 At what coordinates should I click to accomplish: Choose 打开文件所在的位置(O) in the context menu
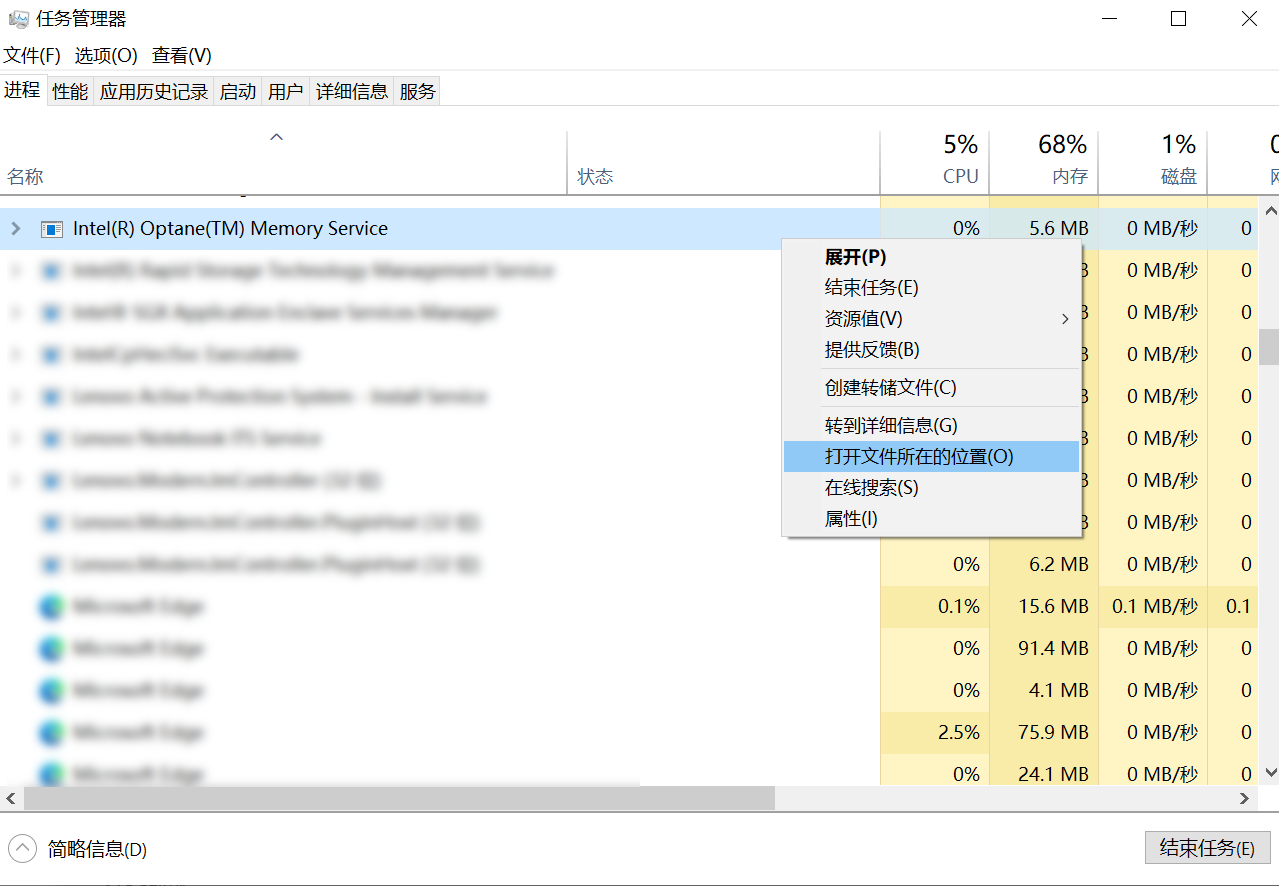tap(931, 457)
